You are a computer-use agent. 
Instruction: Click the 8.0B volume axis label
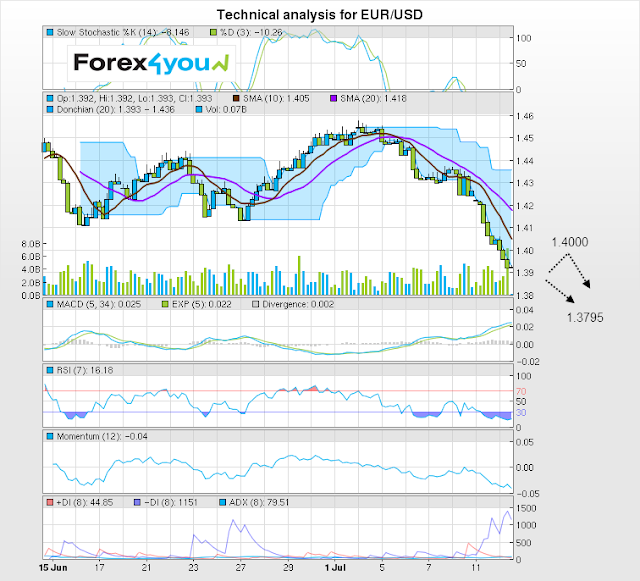31,244
